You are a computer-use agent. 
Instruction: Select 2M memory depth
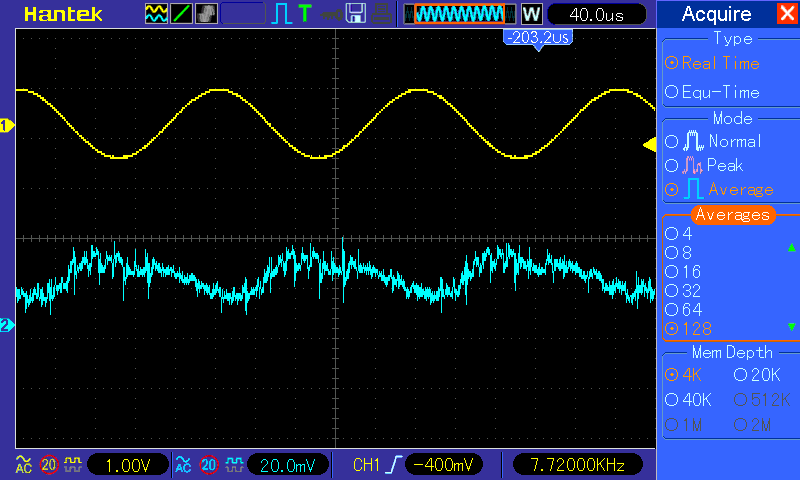pyautogui.click(x=753, y=424)
